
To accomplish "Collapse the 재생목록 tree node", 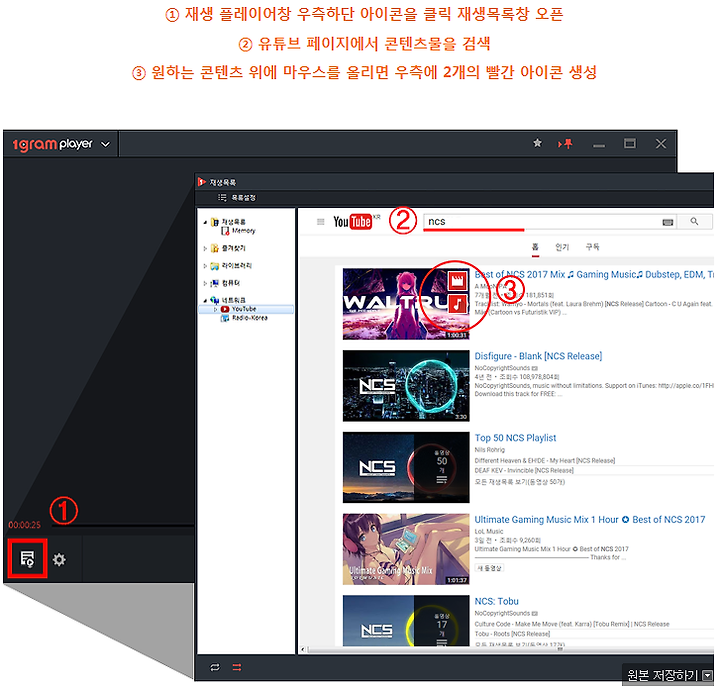I will tap(205, 222).
